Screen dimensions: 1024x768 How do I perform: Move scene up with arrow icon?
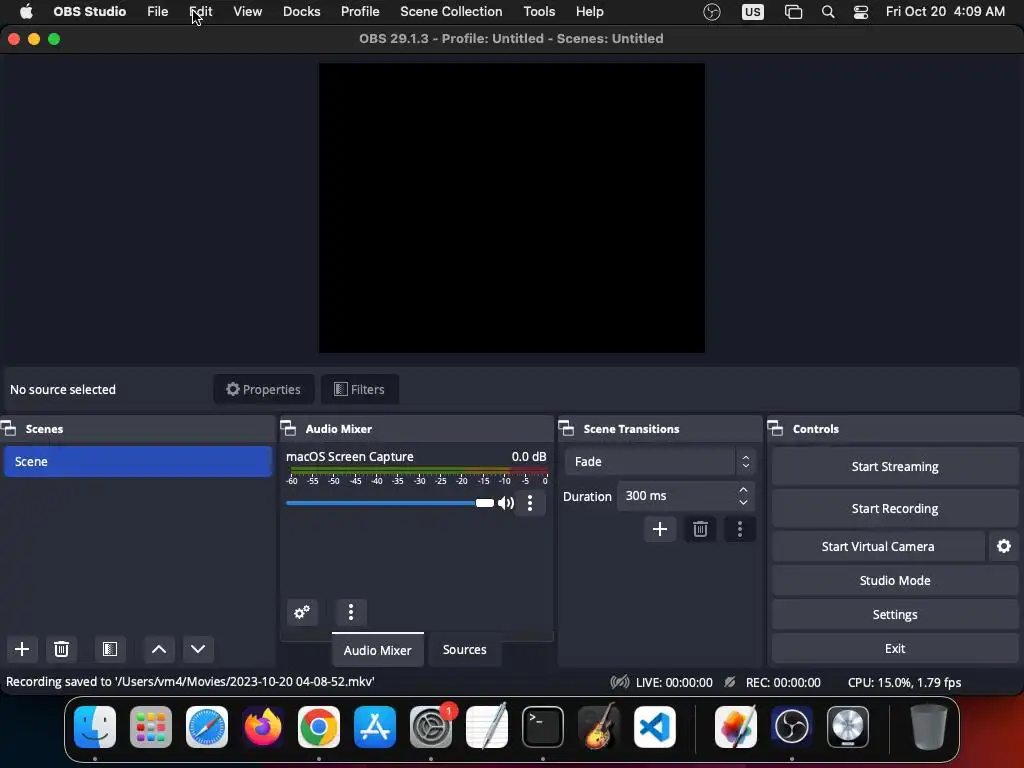point(159,649)
